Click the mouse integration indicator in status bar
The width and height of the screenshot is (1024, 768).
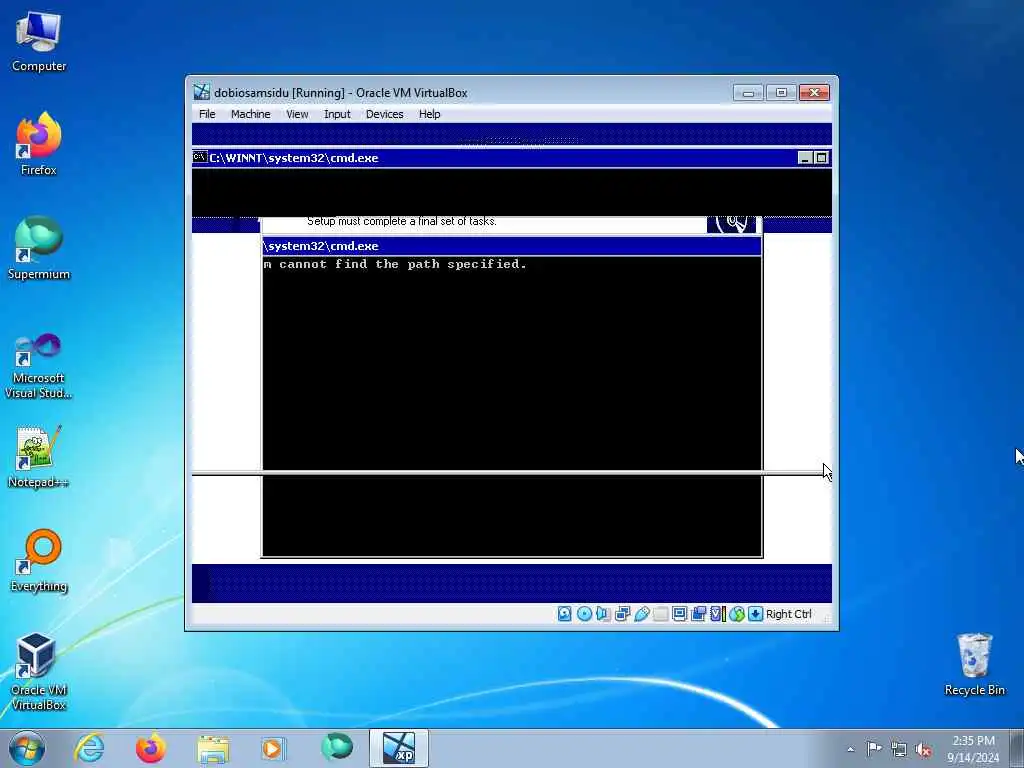point(737,614)
